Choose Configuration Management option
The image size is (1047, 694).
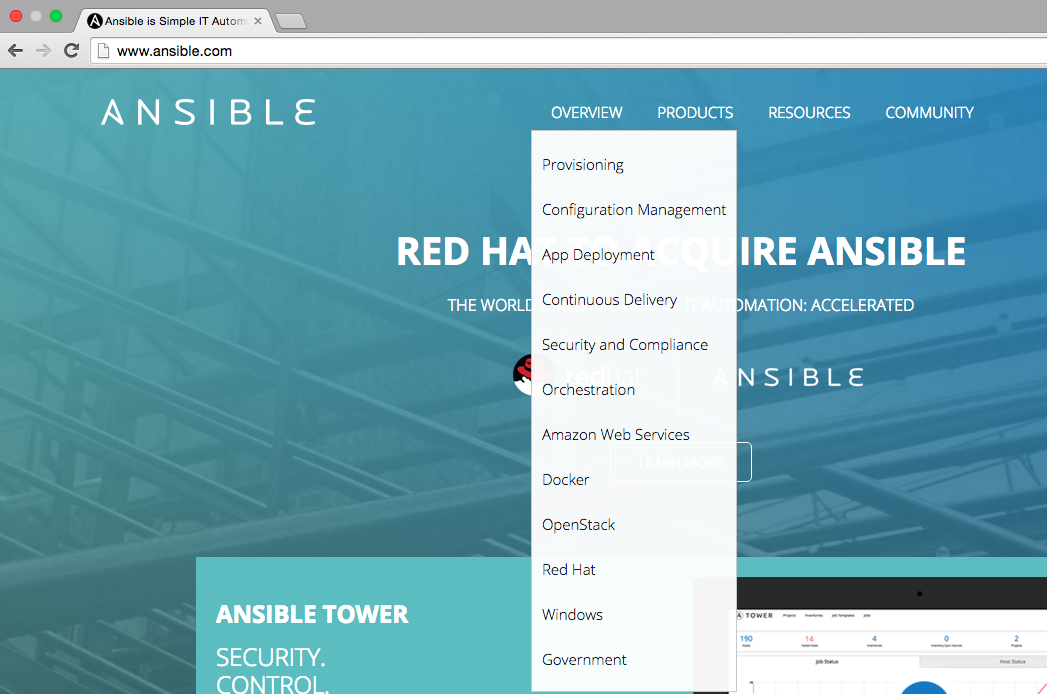pos(634,209)
